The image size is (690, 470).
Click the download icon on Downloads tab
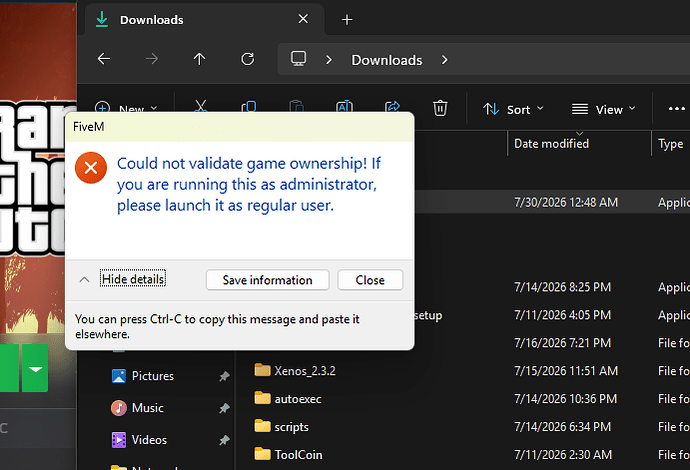click(102, 19)
